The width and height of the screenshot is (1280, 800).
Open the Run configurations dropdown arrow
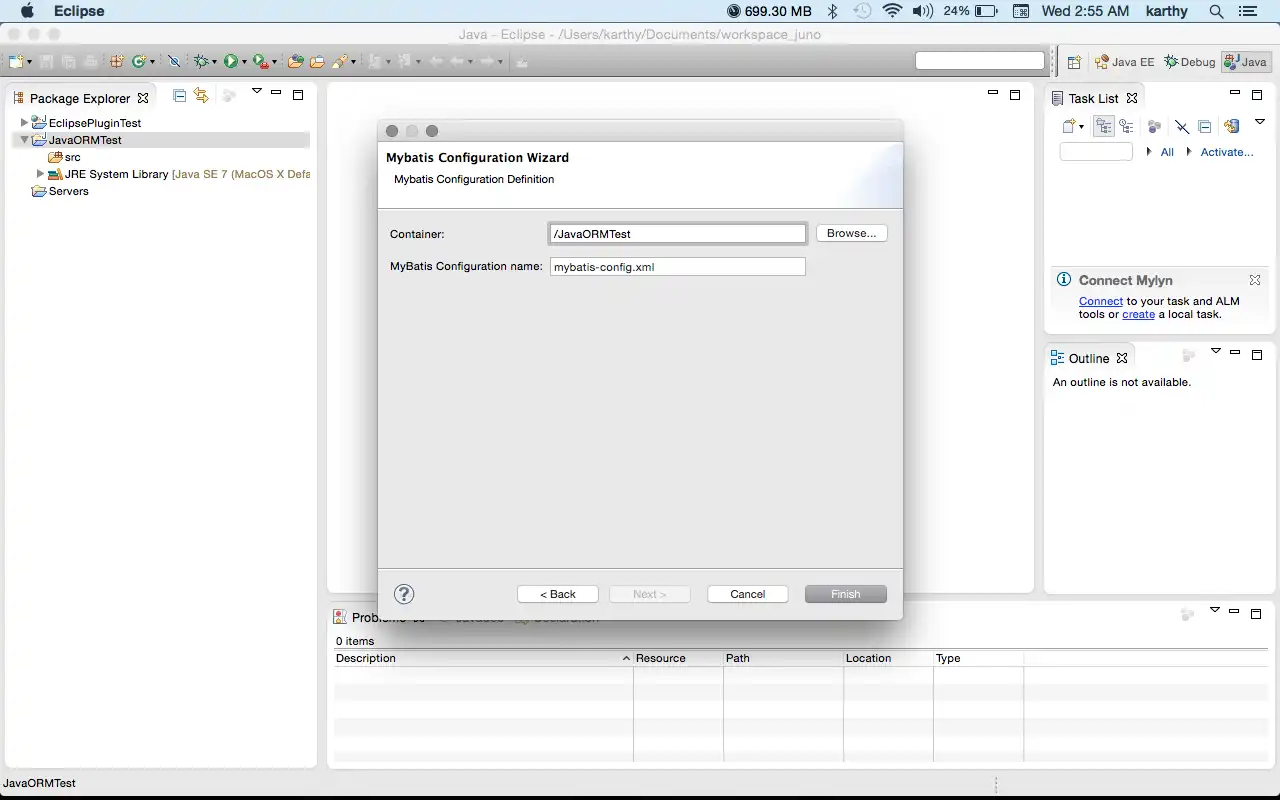point(244,62)
